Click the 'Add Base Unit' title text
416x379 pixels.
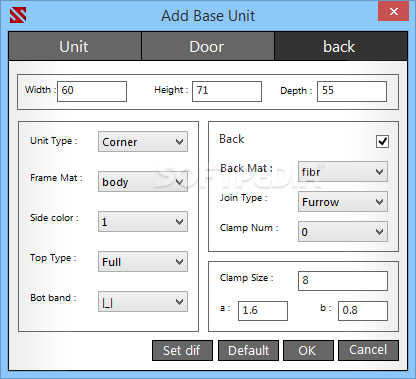208,16
